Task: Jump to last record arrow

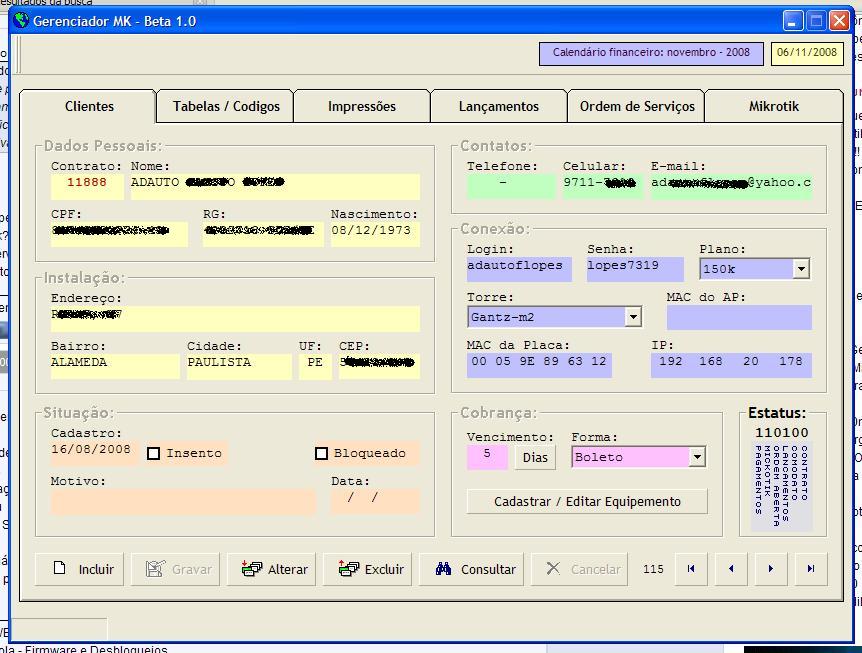Action: point(811,569)
